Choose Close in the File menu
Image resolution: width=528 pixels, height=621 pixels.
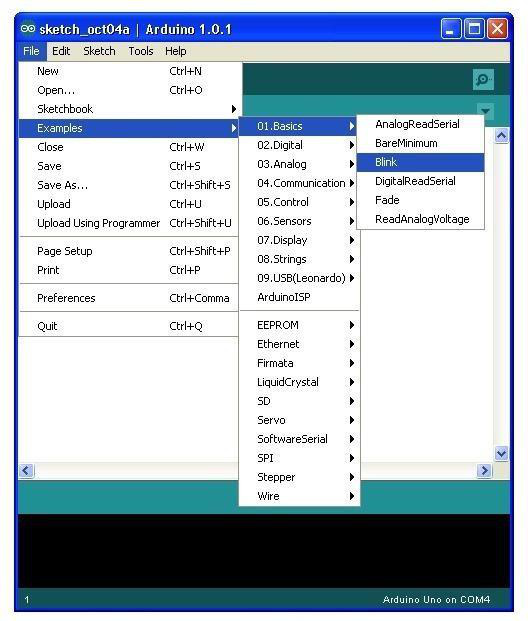(x=129, y=147)
